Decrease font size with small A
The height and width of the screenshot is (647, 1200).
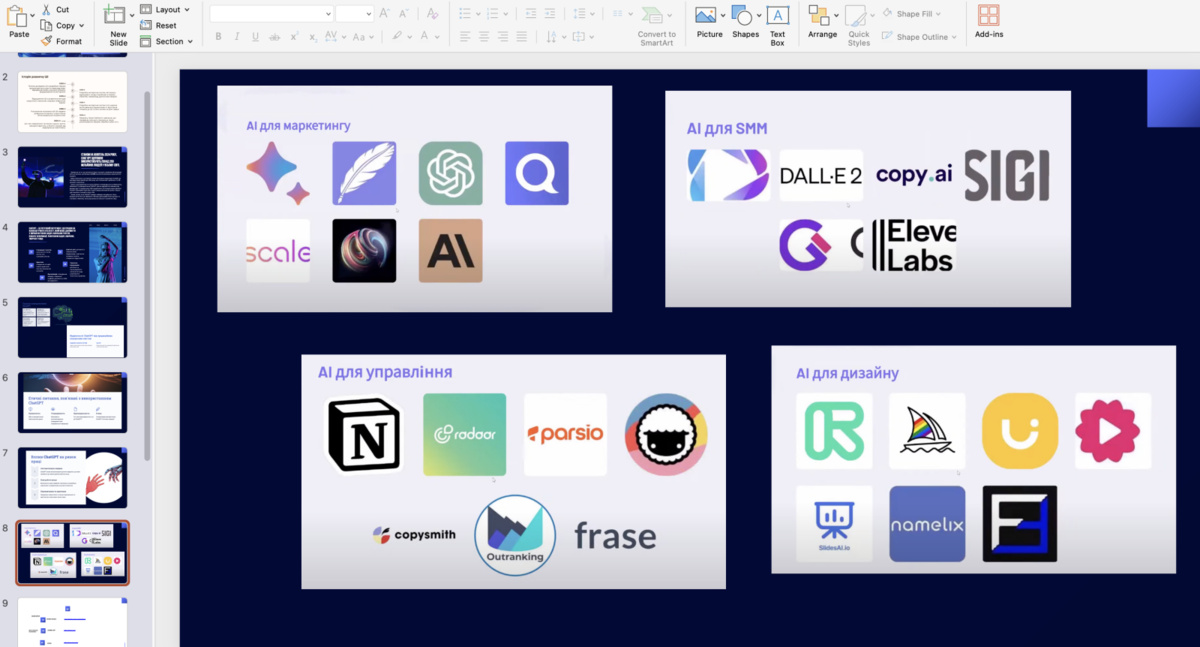403,14
